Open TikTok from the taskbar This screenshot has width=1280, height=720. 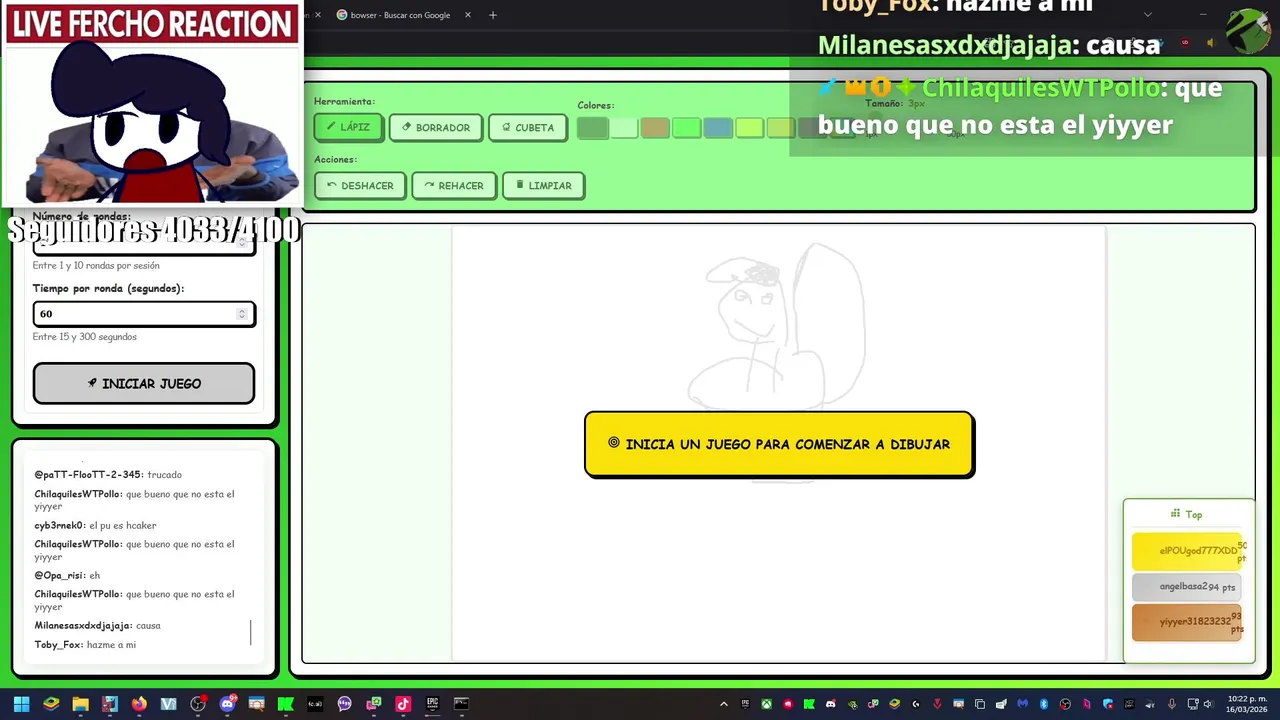click(403, 704)
